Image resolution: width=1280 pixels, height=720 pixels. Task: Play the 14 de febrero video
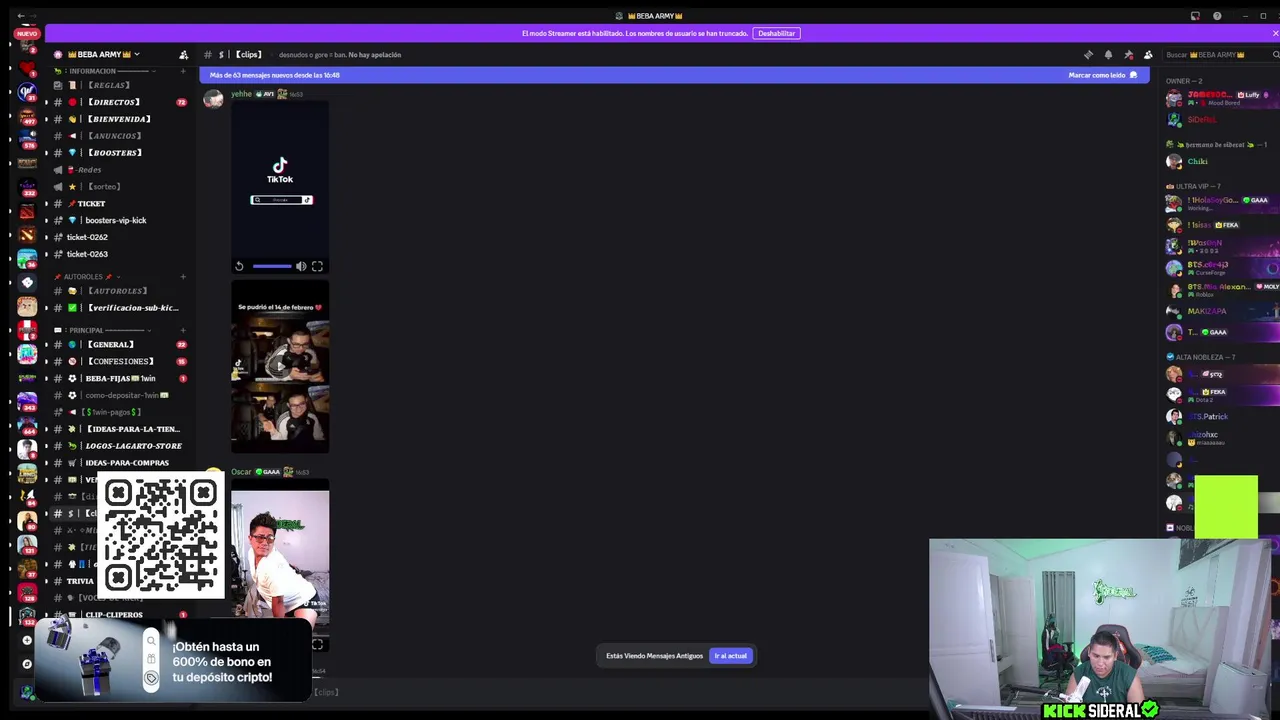coord(280,366)
